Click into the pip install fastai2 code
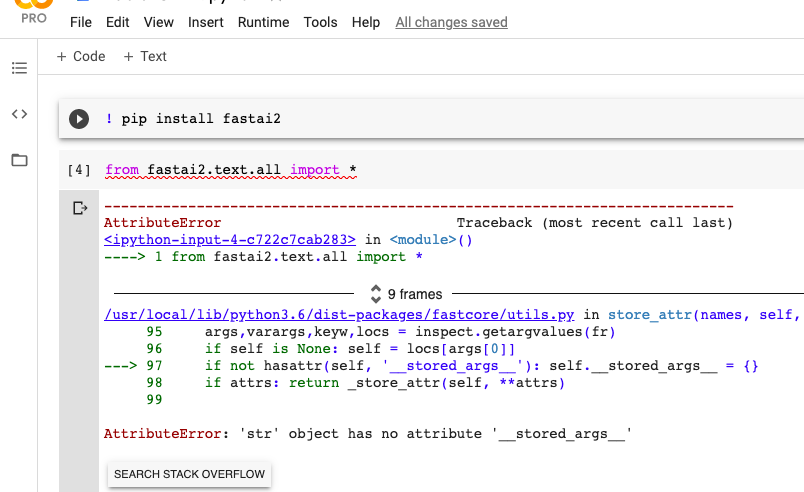This screenshot has height=492, width=804. [193, 119]
